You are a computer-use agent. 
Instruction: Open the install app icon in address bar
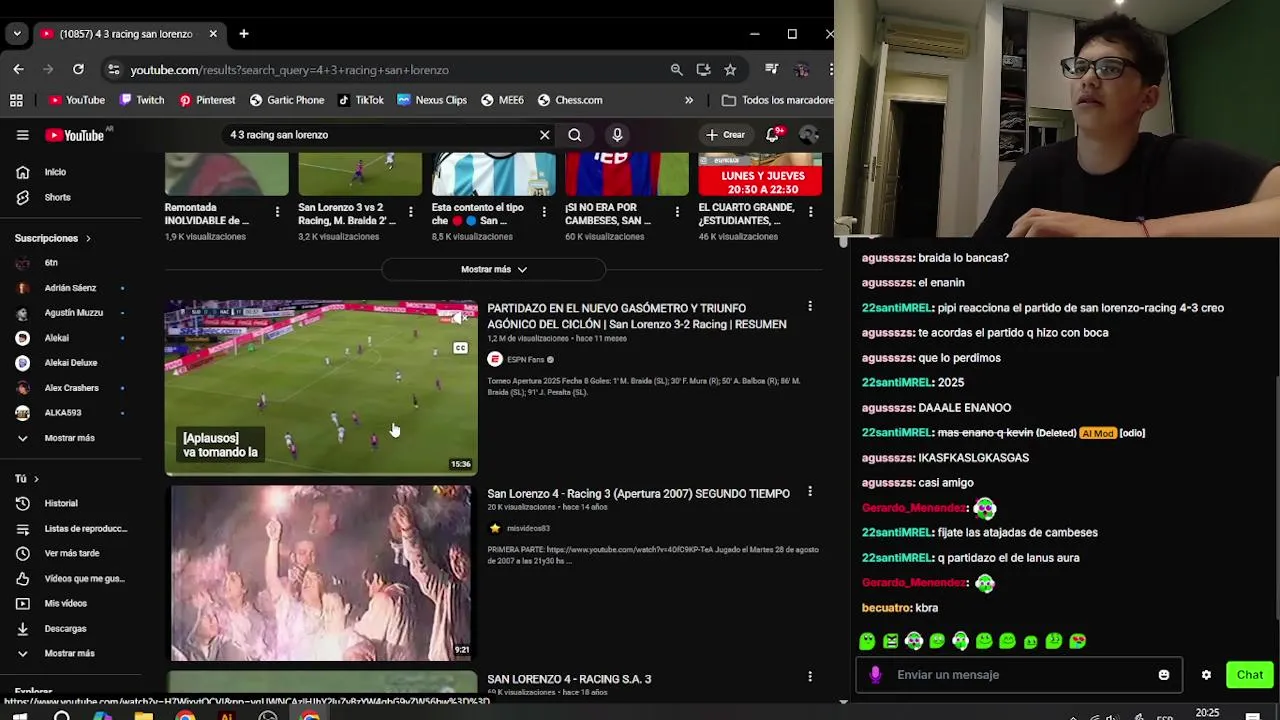click(703, 69)
